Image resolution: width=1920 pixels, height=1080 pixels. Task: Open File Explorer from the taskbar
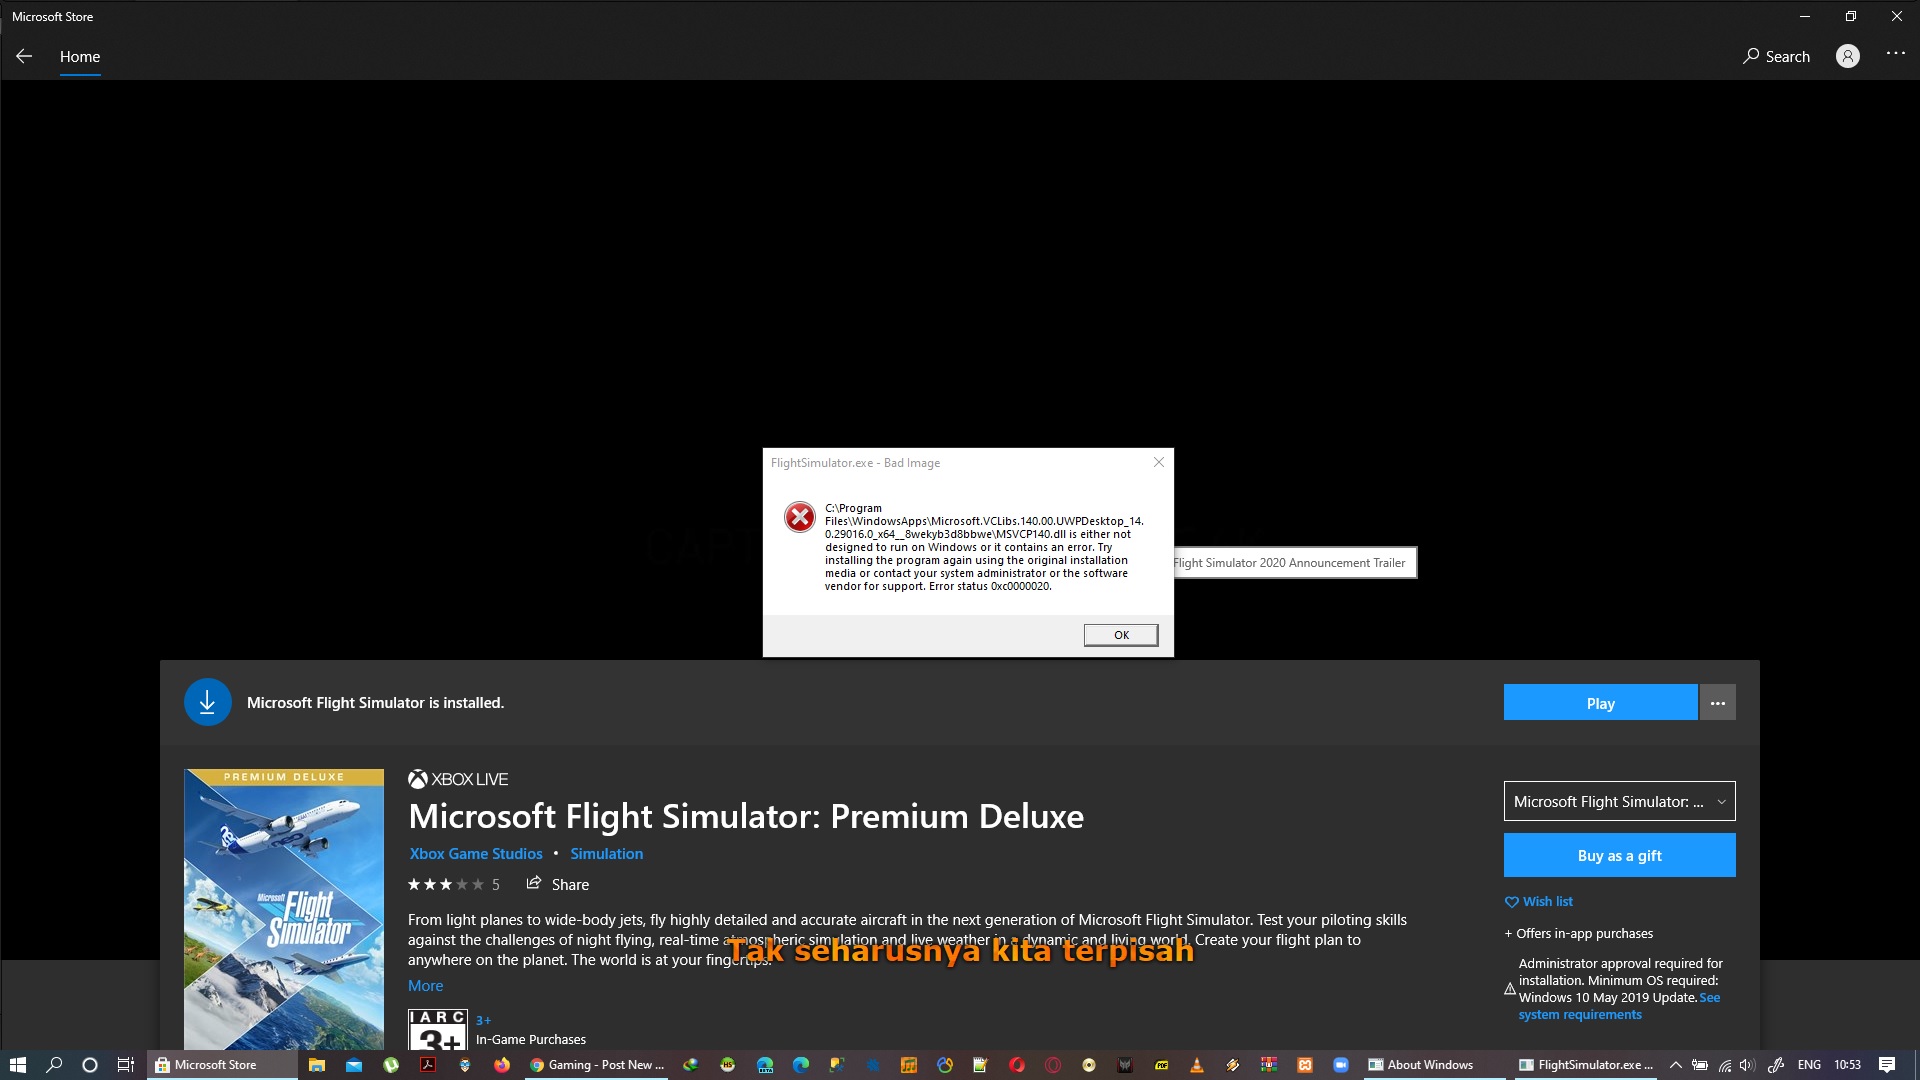click(317, 1065)
